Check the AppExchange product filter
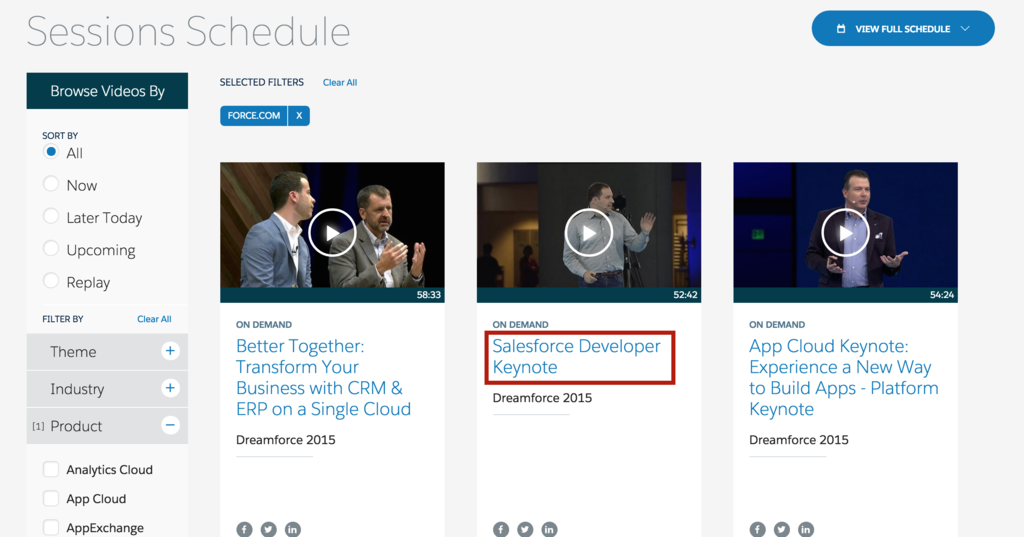Image resolution: width=1024 pixels, height=537 pixels. point(51,527)
